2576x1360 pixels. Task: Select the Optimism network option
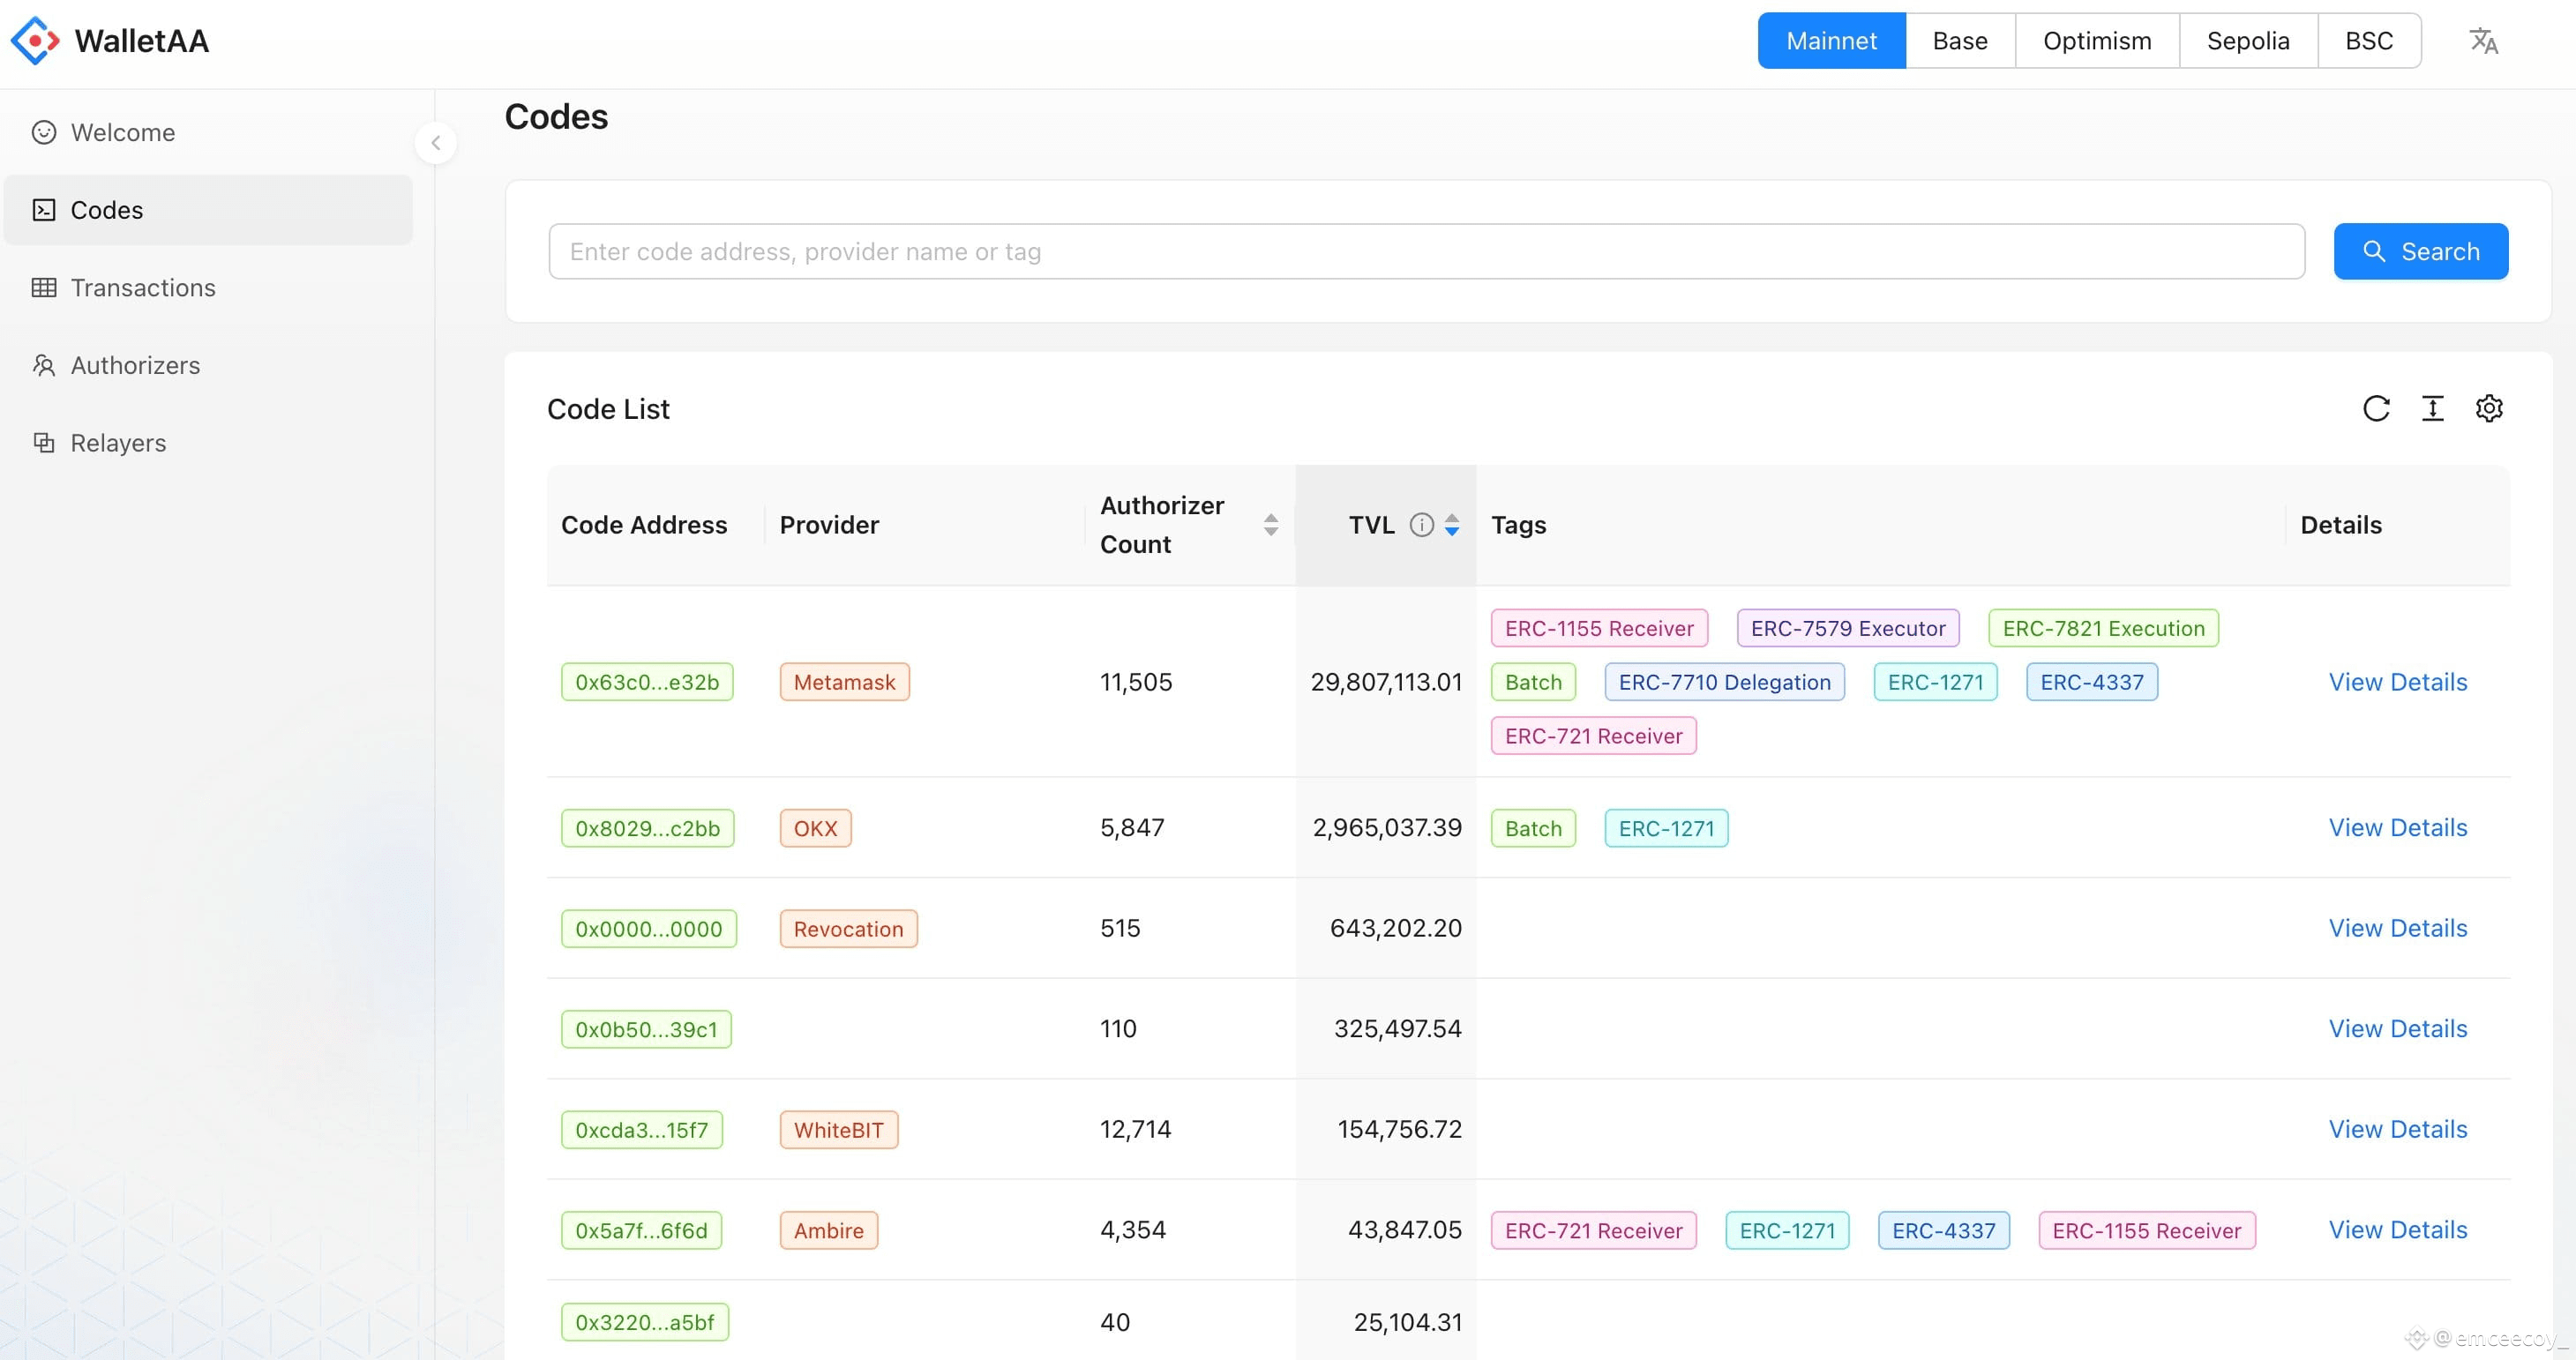2096,41
